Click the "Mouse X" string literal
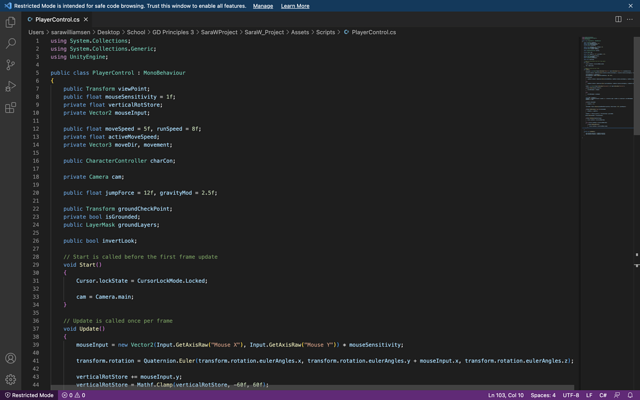This screenshot has width=640, height=400. pyautogui.click(x=225, y=345)
